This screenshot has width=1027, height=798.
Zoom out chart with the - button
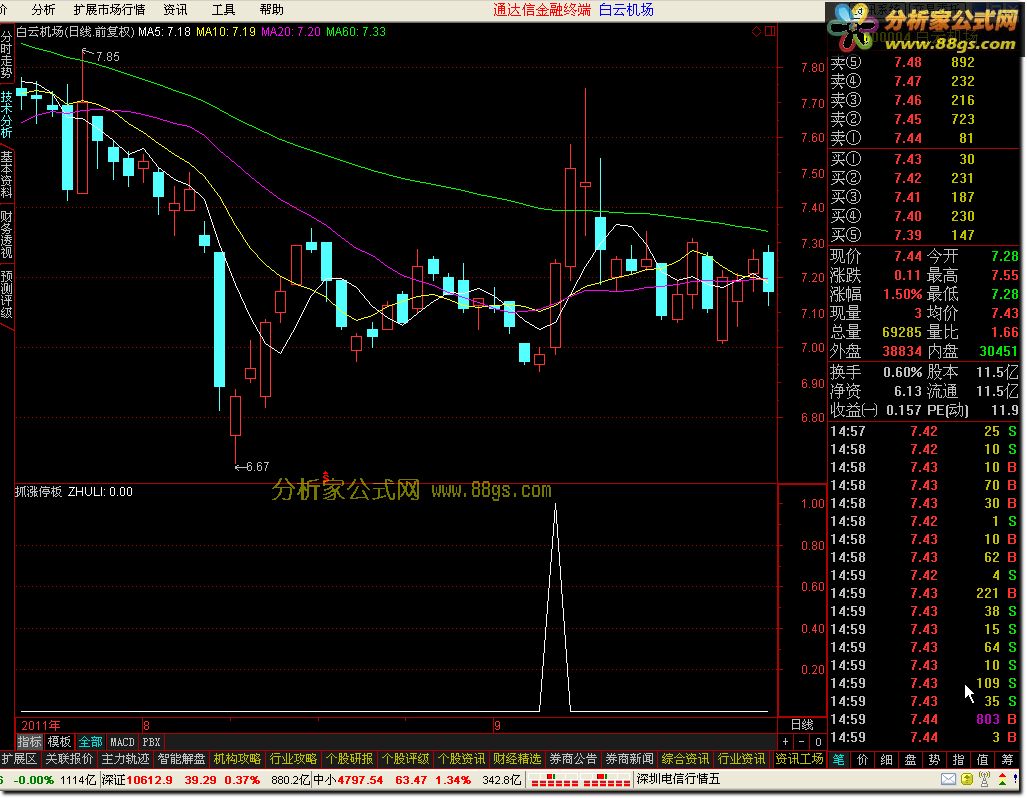802,742
